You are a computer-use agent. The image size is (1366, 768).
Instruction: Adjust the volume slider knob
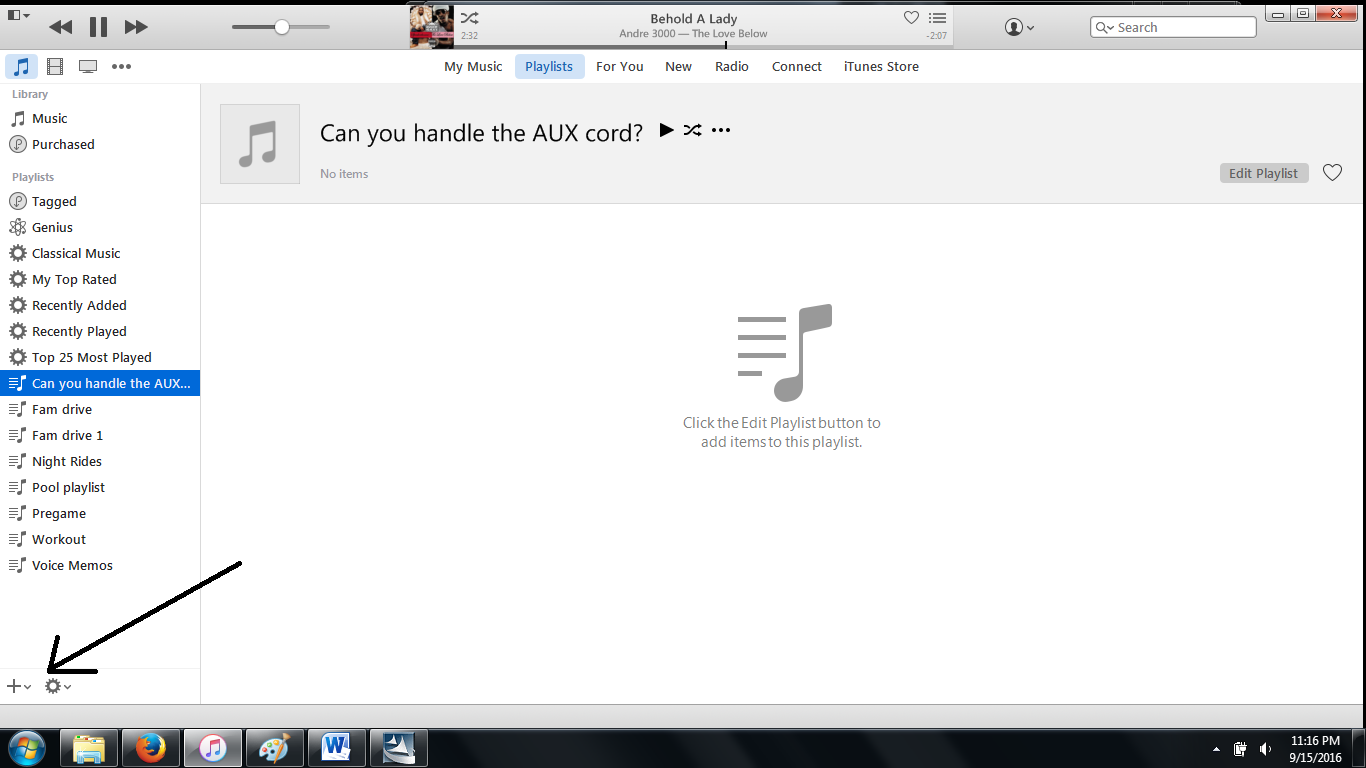pos(282,27)
